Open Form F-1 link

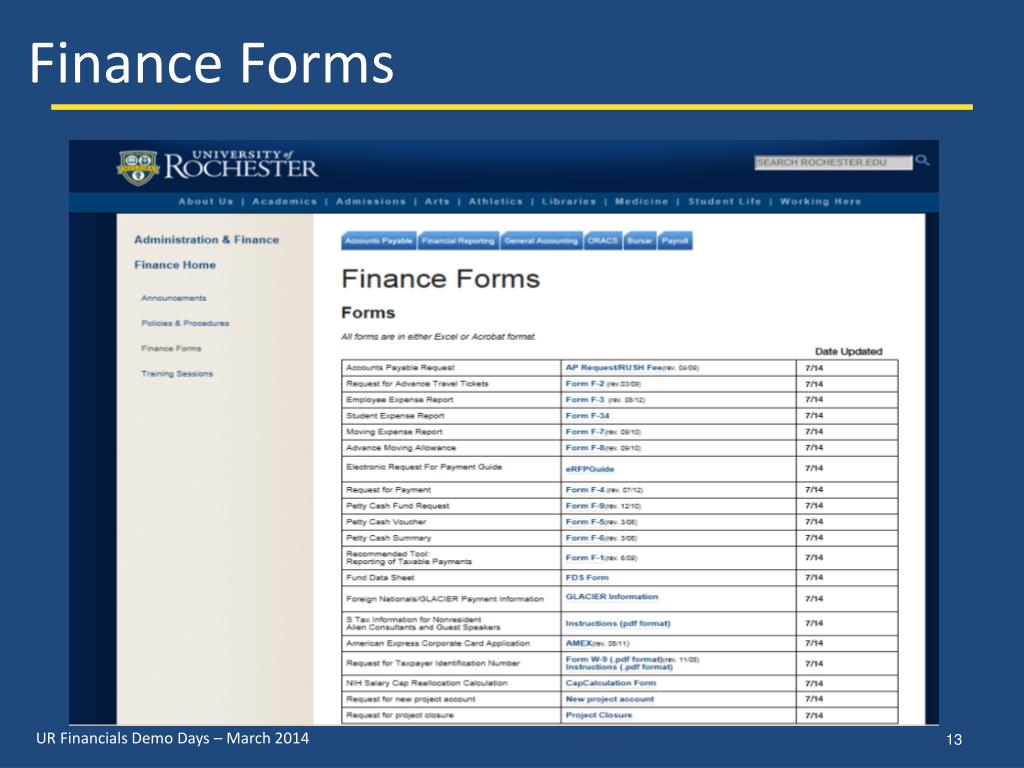584,558
